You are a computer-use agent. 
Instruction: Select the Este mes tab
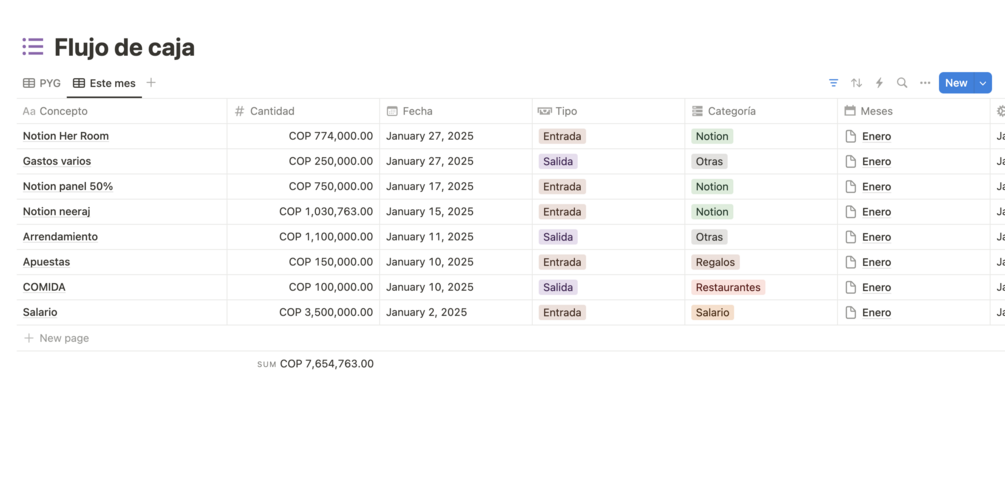pos(104,83)
